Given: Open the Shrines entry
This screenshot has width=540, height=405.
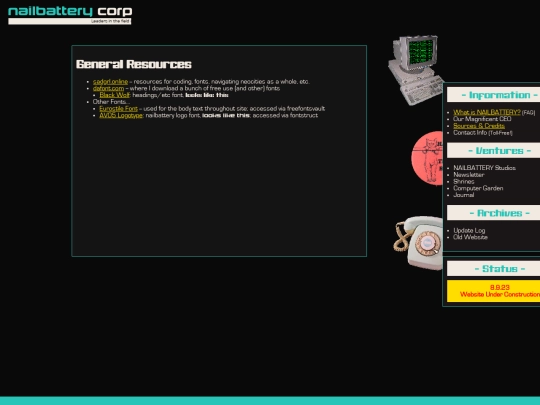Looking at the screenshot, I should pos(464,181).
